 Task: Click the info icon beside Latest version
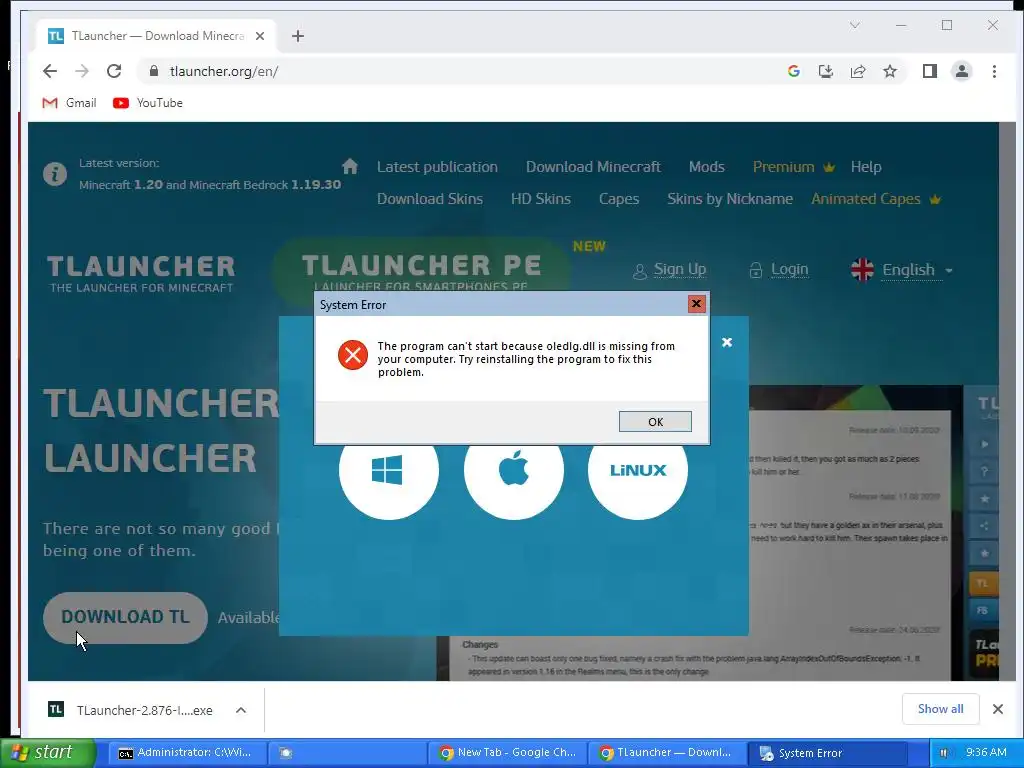[55, 174]
